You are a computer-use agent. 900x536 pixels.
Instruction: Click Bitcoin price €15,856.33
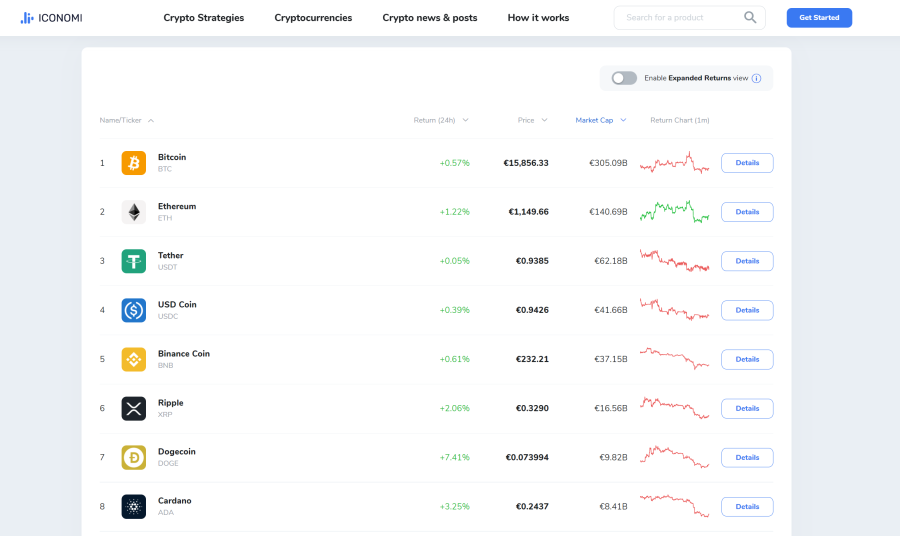pos(526,163)
